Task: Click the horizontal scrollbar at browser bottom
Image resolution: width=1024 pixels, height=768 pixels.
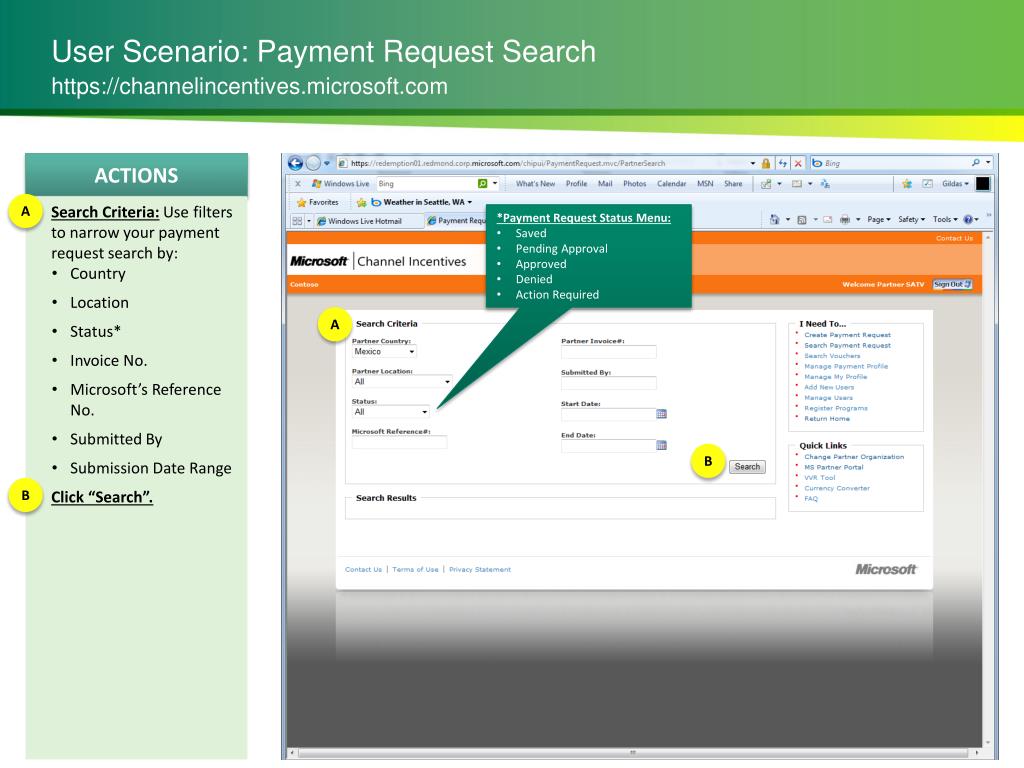Action: 633,752
